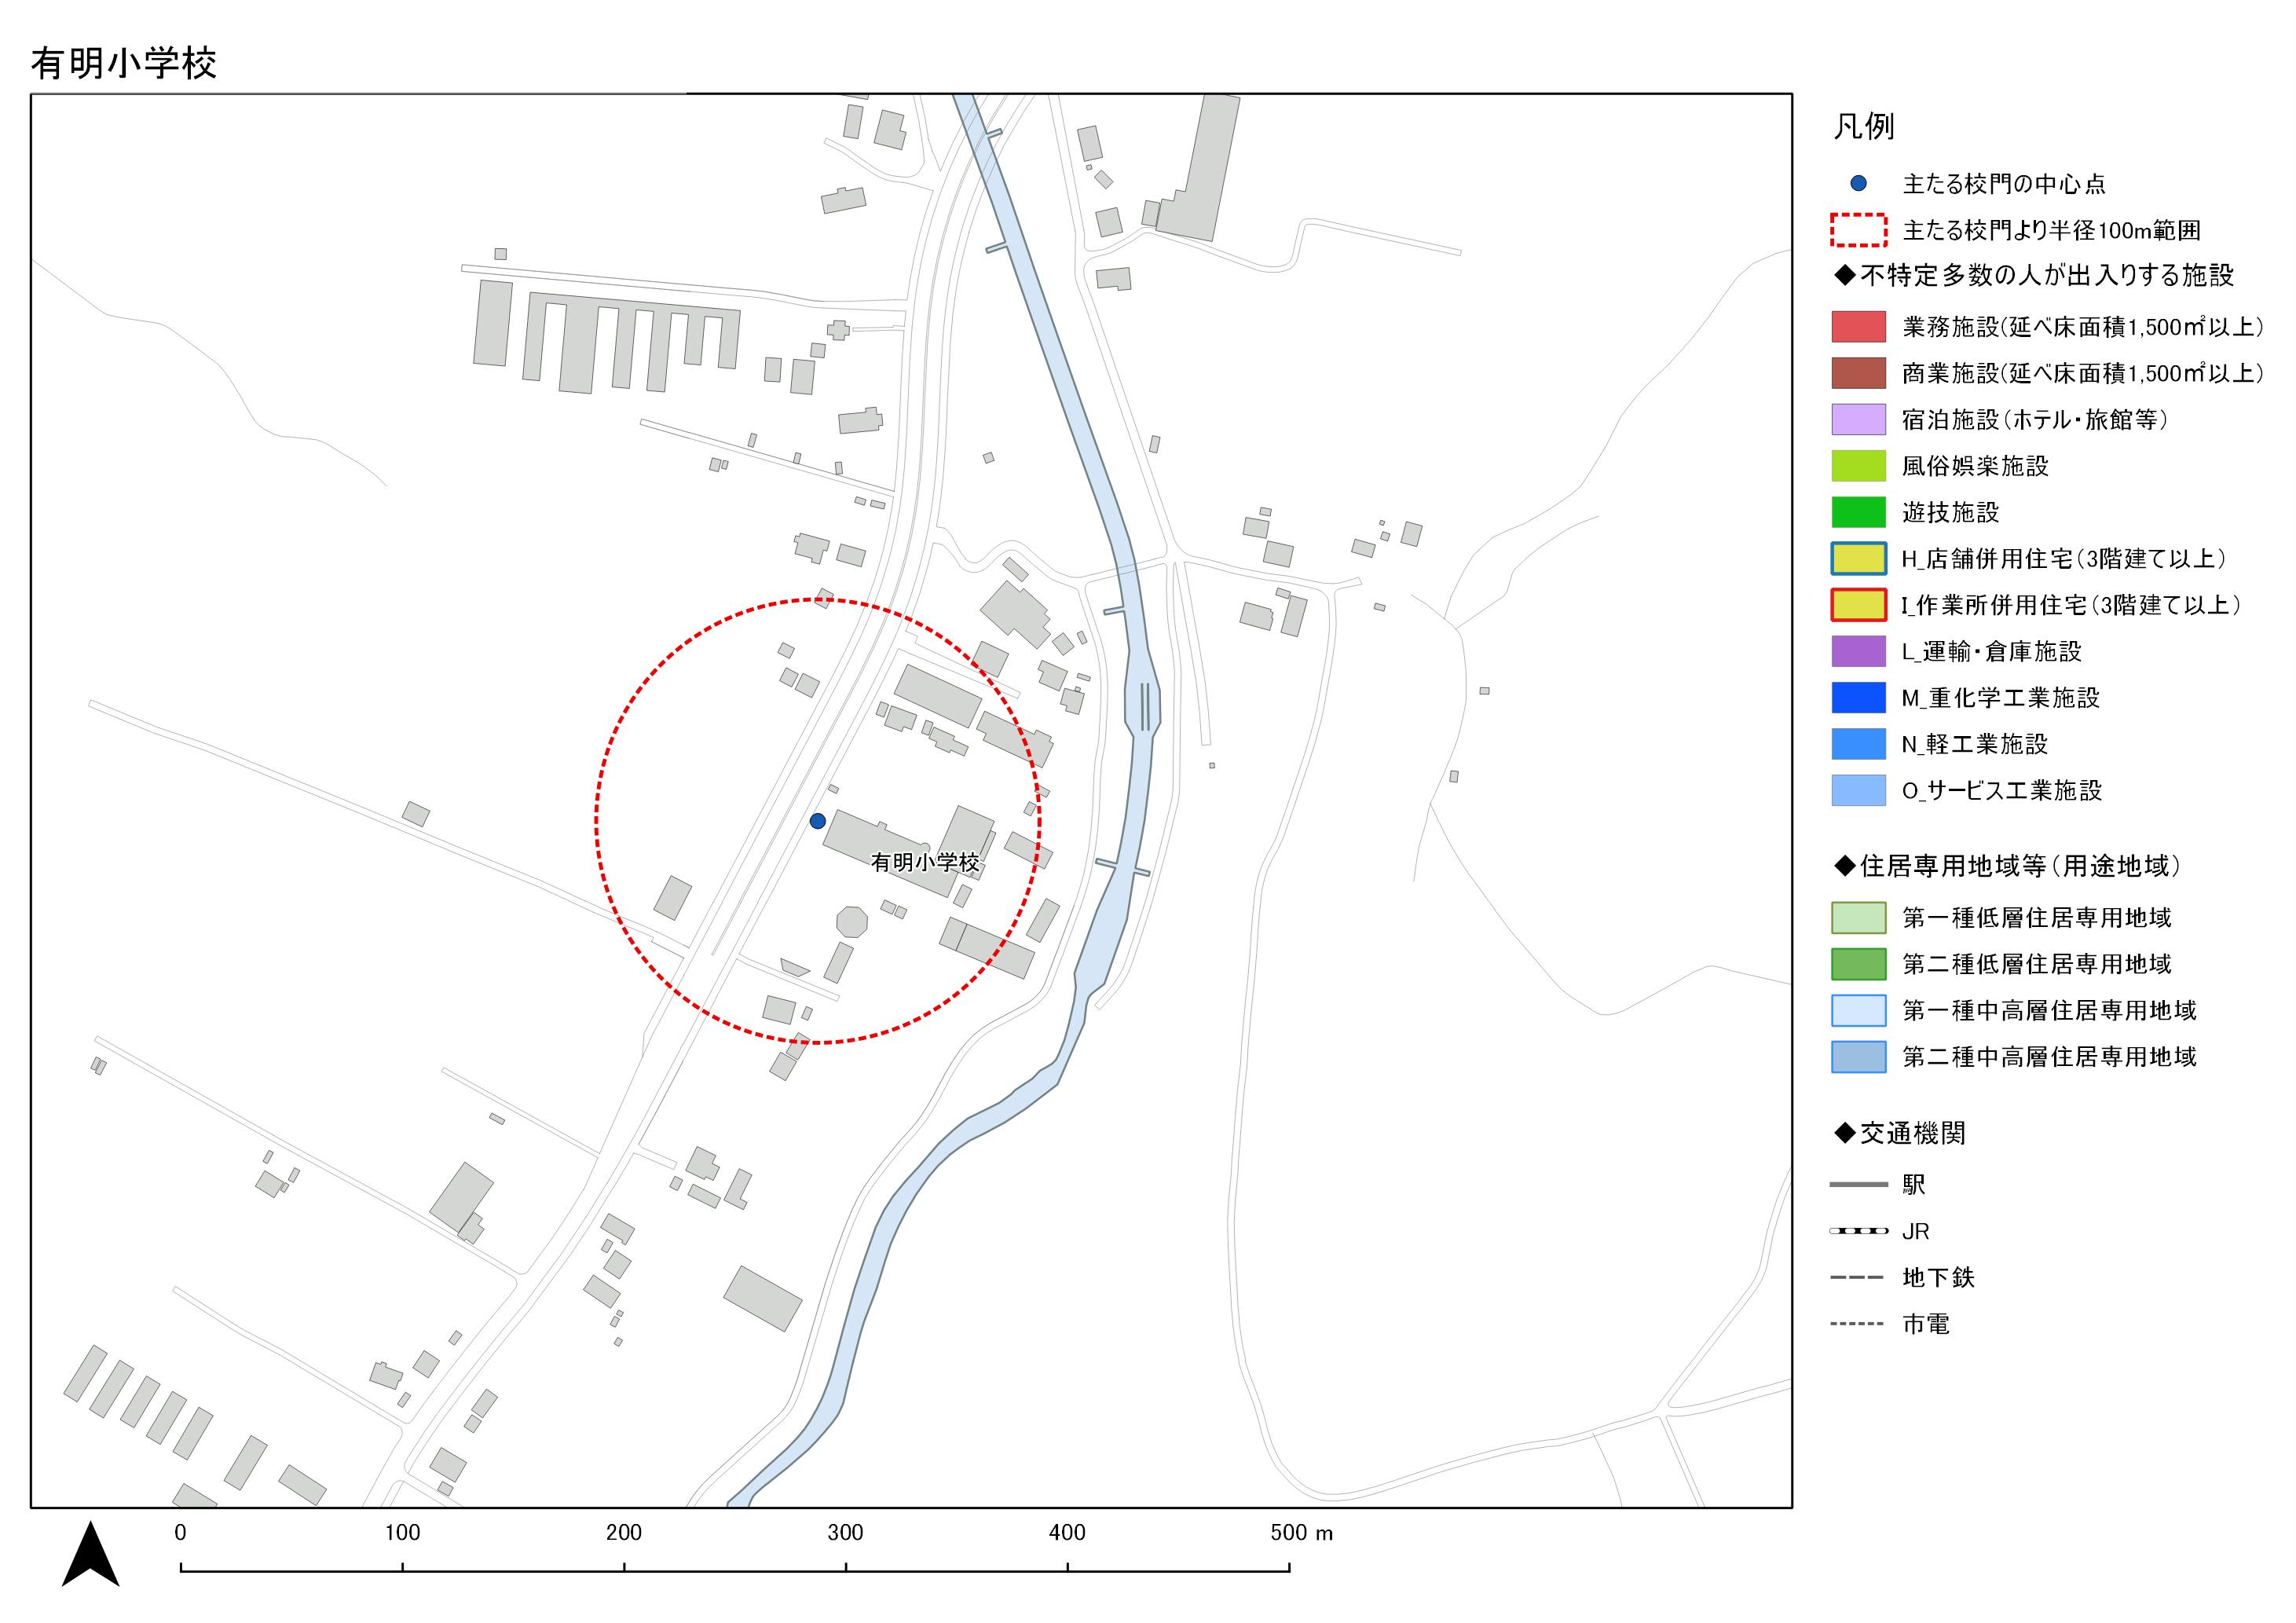Select the L_運輸・倉庫施設 purple swatch
This screenshot has width=2296, height=1623.
point(1859,651)
